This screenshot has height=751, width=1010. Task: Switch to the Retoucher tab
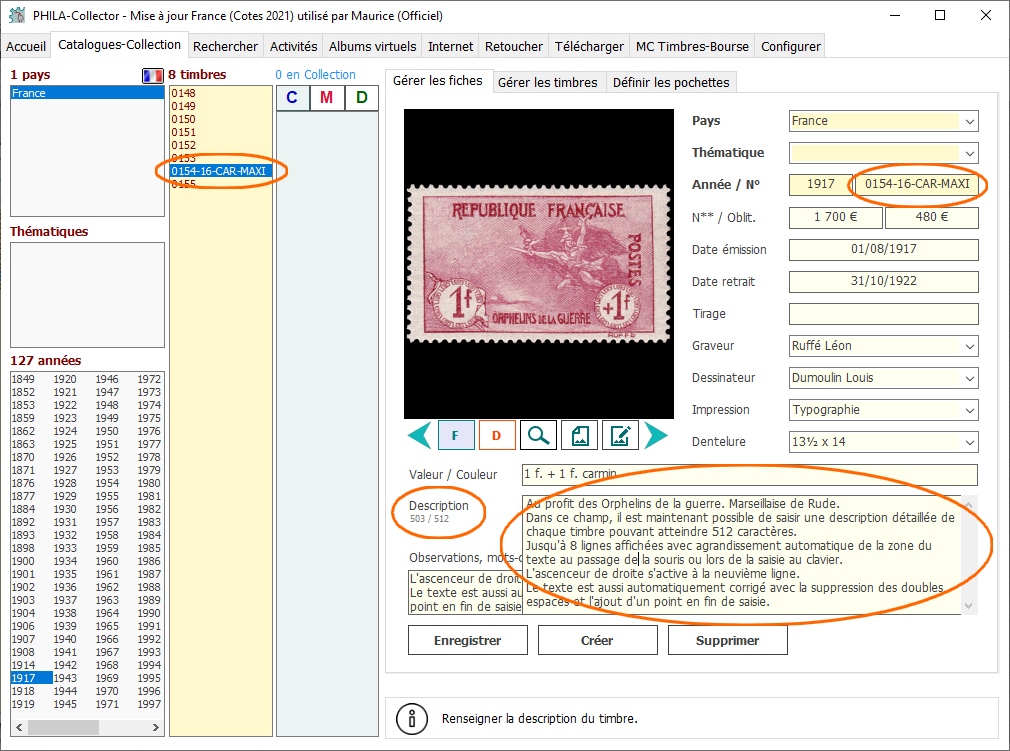point(513,46)
